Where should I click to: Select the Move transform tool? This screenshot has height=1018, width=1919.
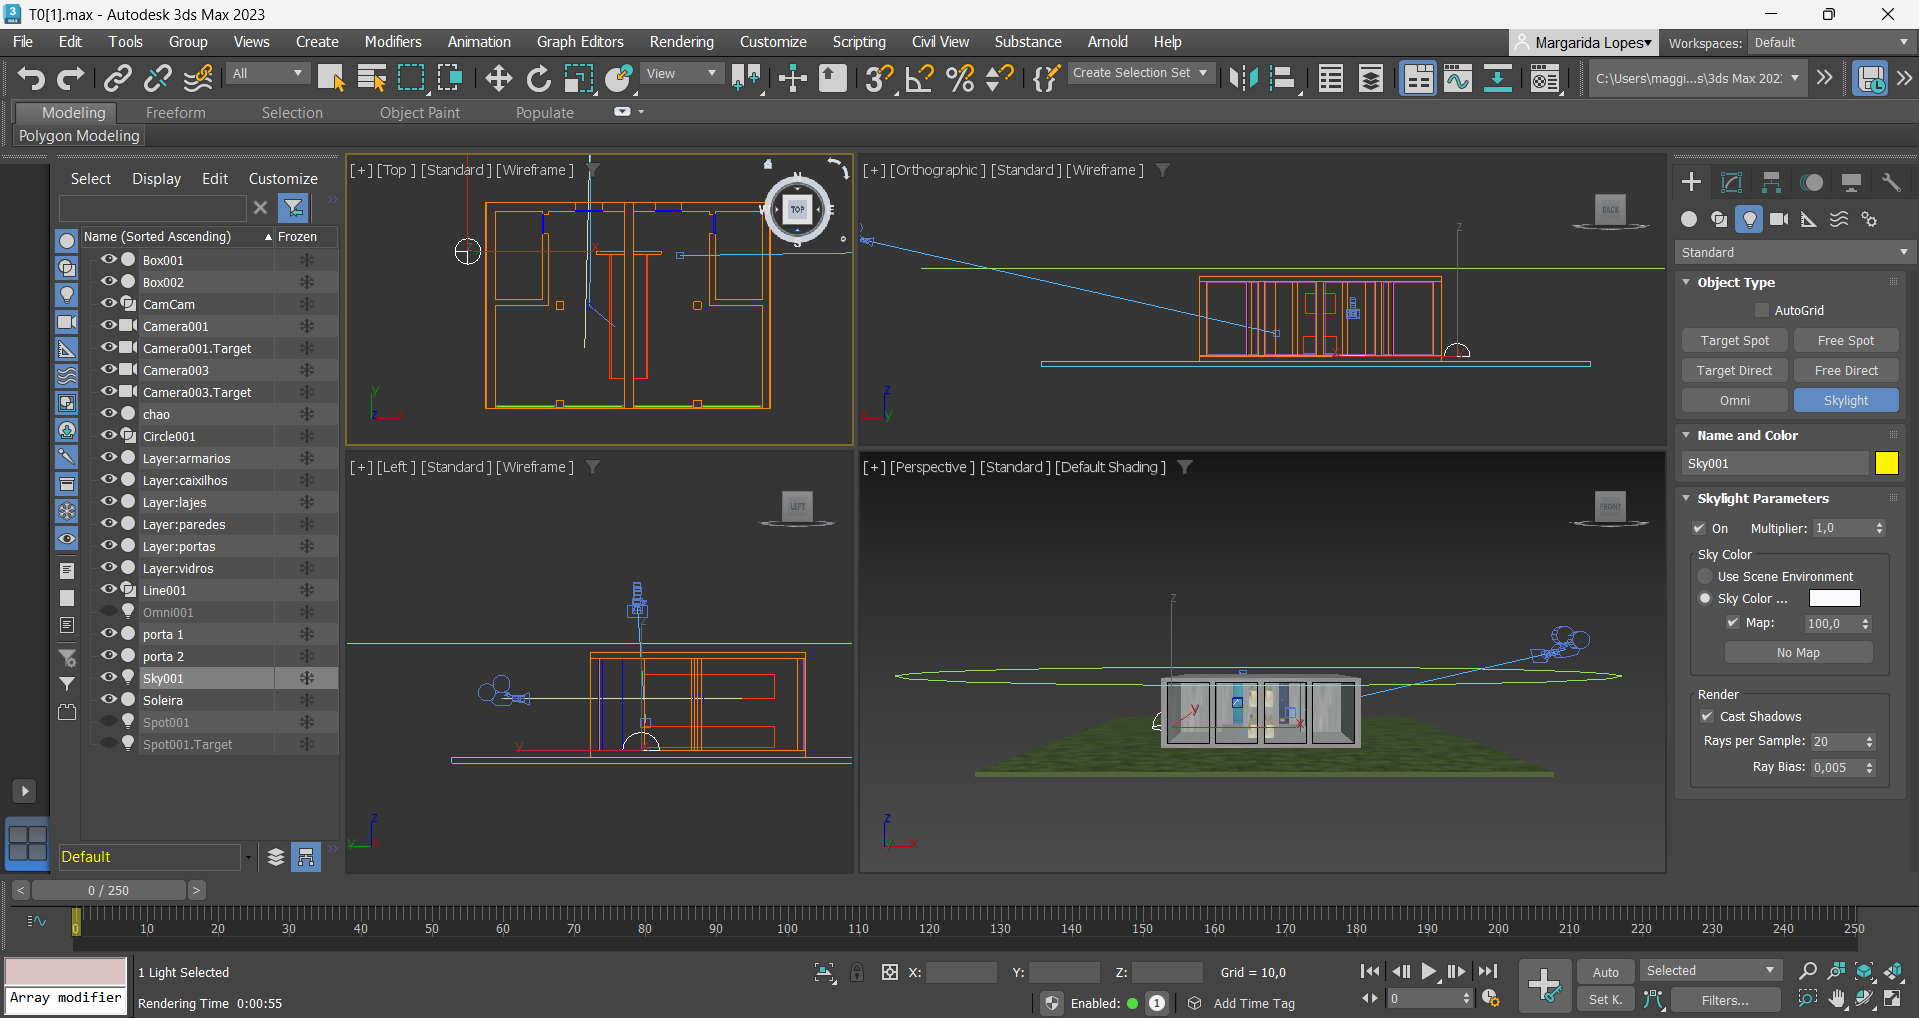tap(498, 78)
